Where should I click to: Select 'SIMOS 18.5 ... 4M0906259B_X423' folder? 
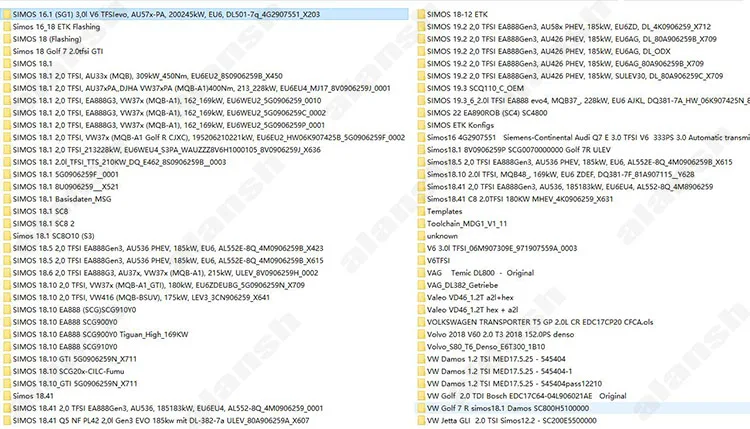[168, 248]
